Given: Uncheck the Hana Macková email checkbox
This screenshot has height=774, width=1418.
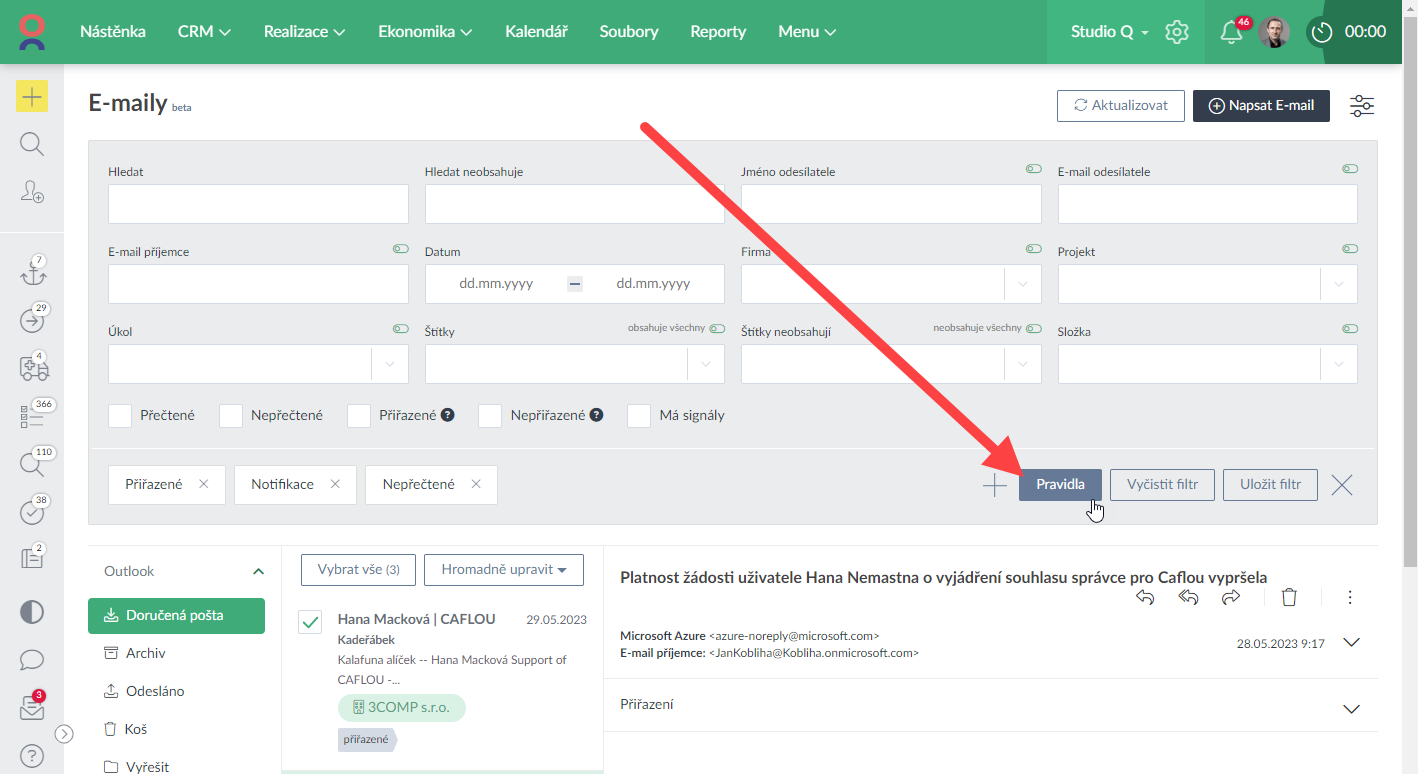Looking at the screenshot, I should coord(310,621).
